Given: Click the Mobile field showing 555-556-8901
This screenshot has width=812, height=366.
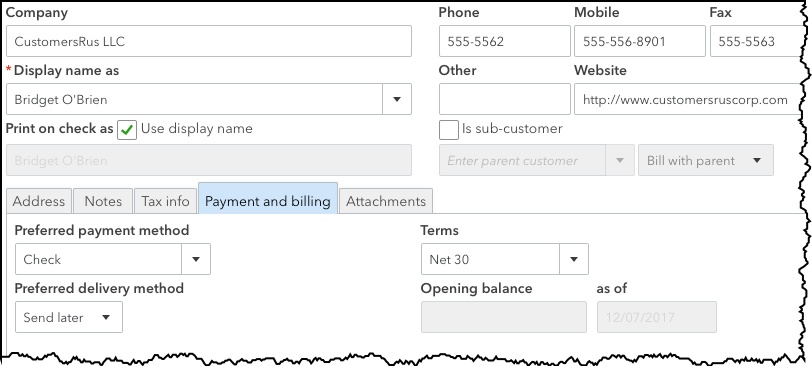Looking at the screenshot, I should click(640, 41).
